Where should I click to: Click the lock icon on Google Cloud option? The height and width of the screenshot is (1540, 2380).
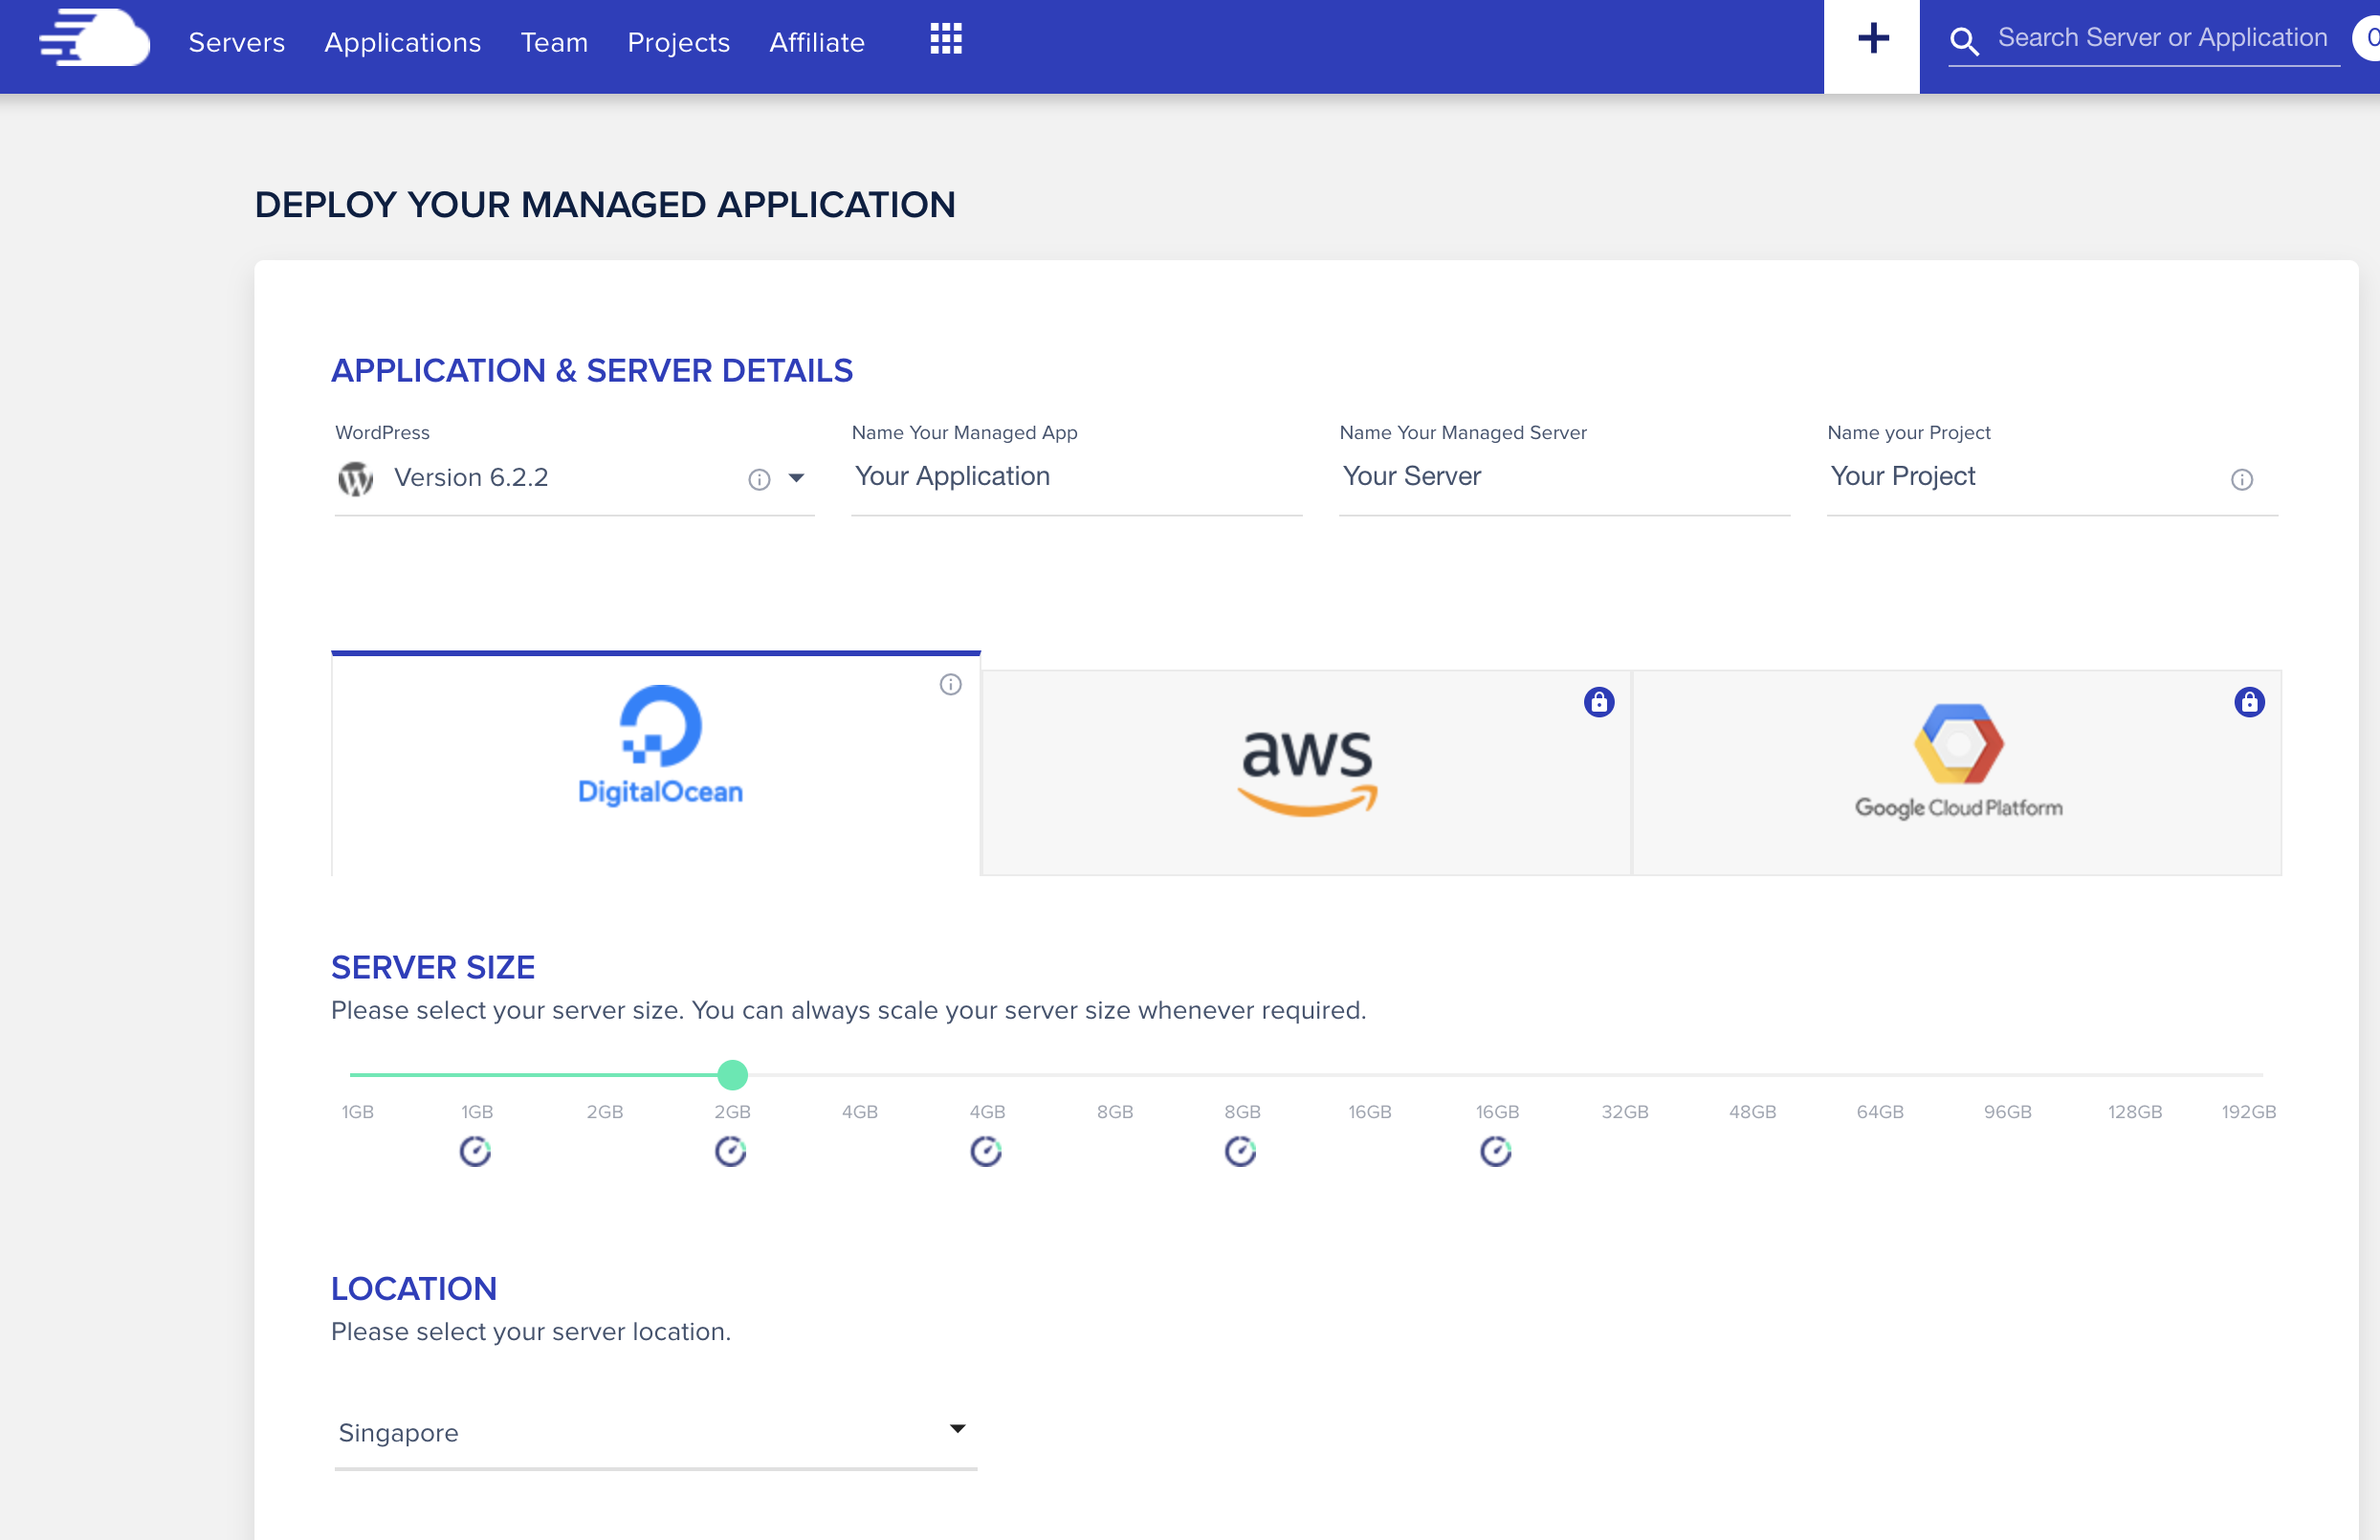click(2250, 702)
